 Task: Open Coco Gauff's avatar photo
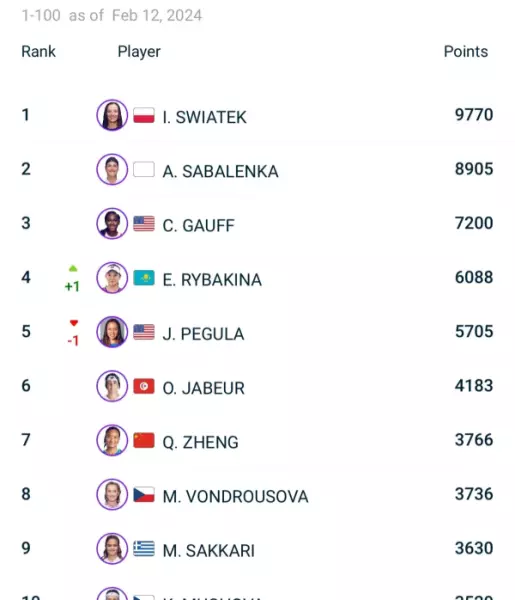112,223
